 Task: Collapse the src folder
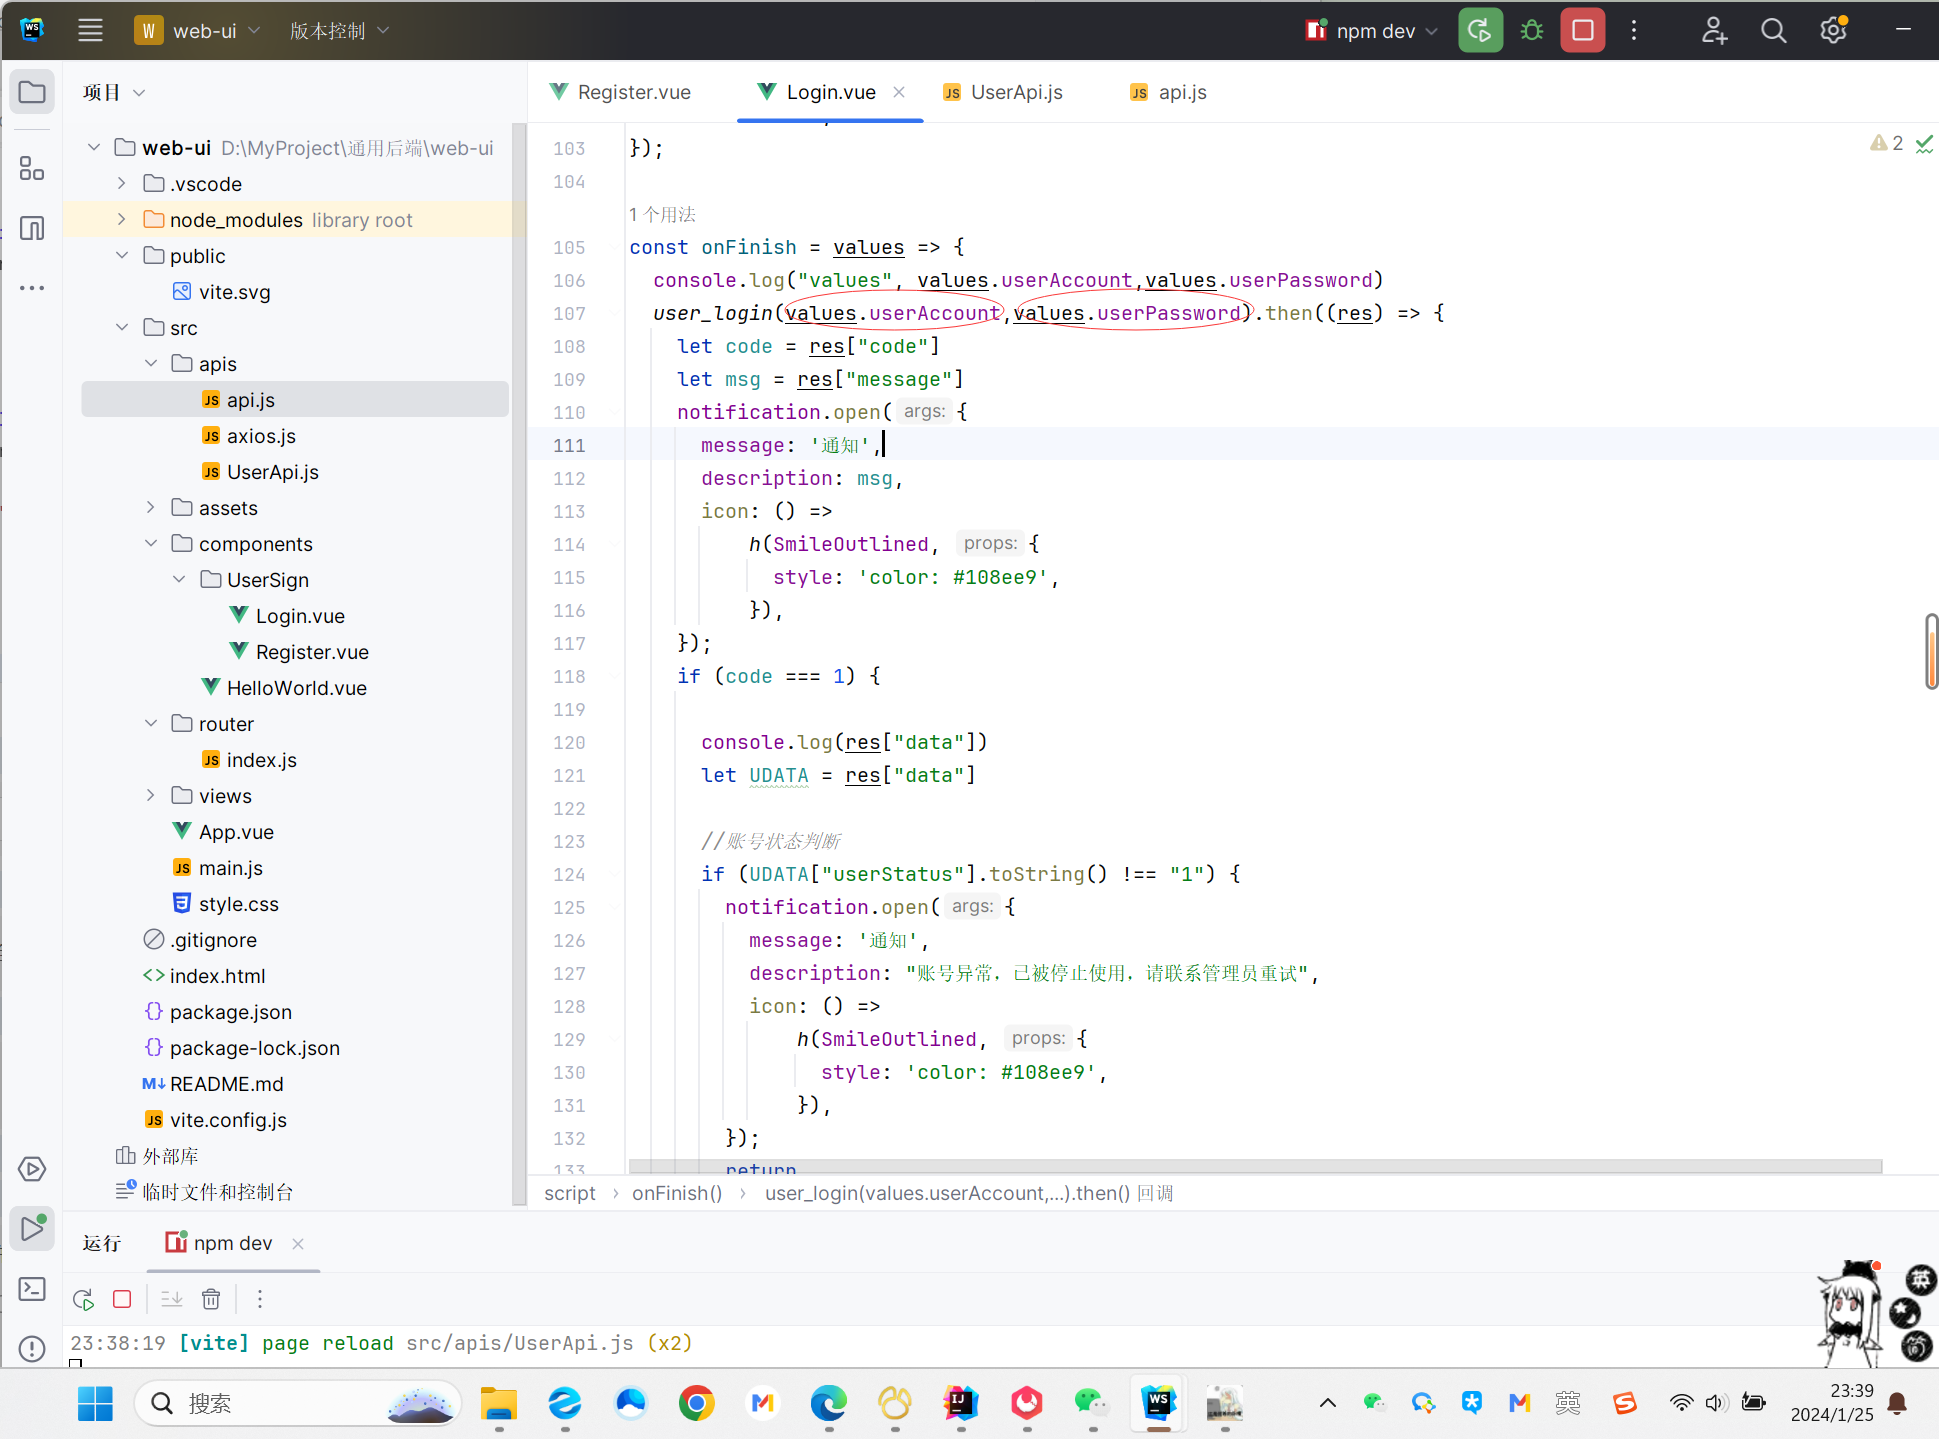(x=122, y=327)
